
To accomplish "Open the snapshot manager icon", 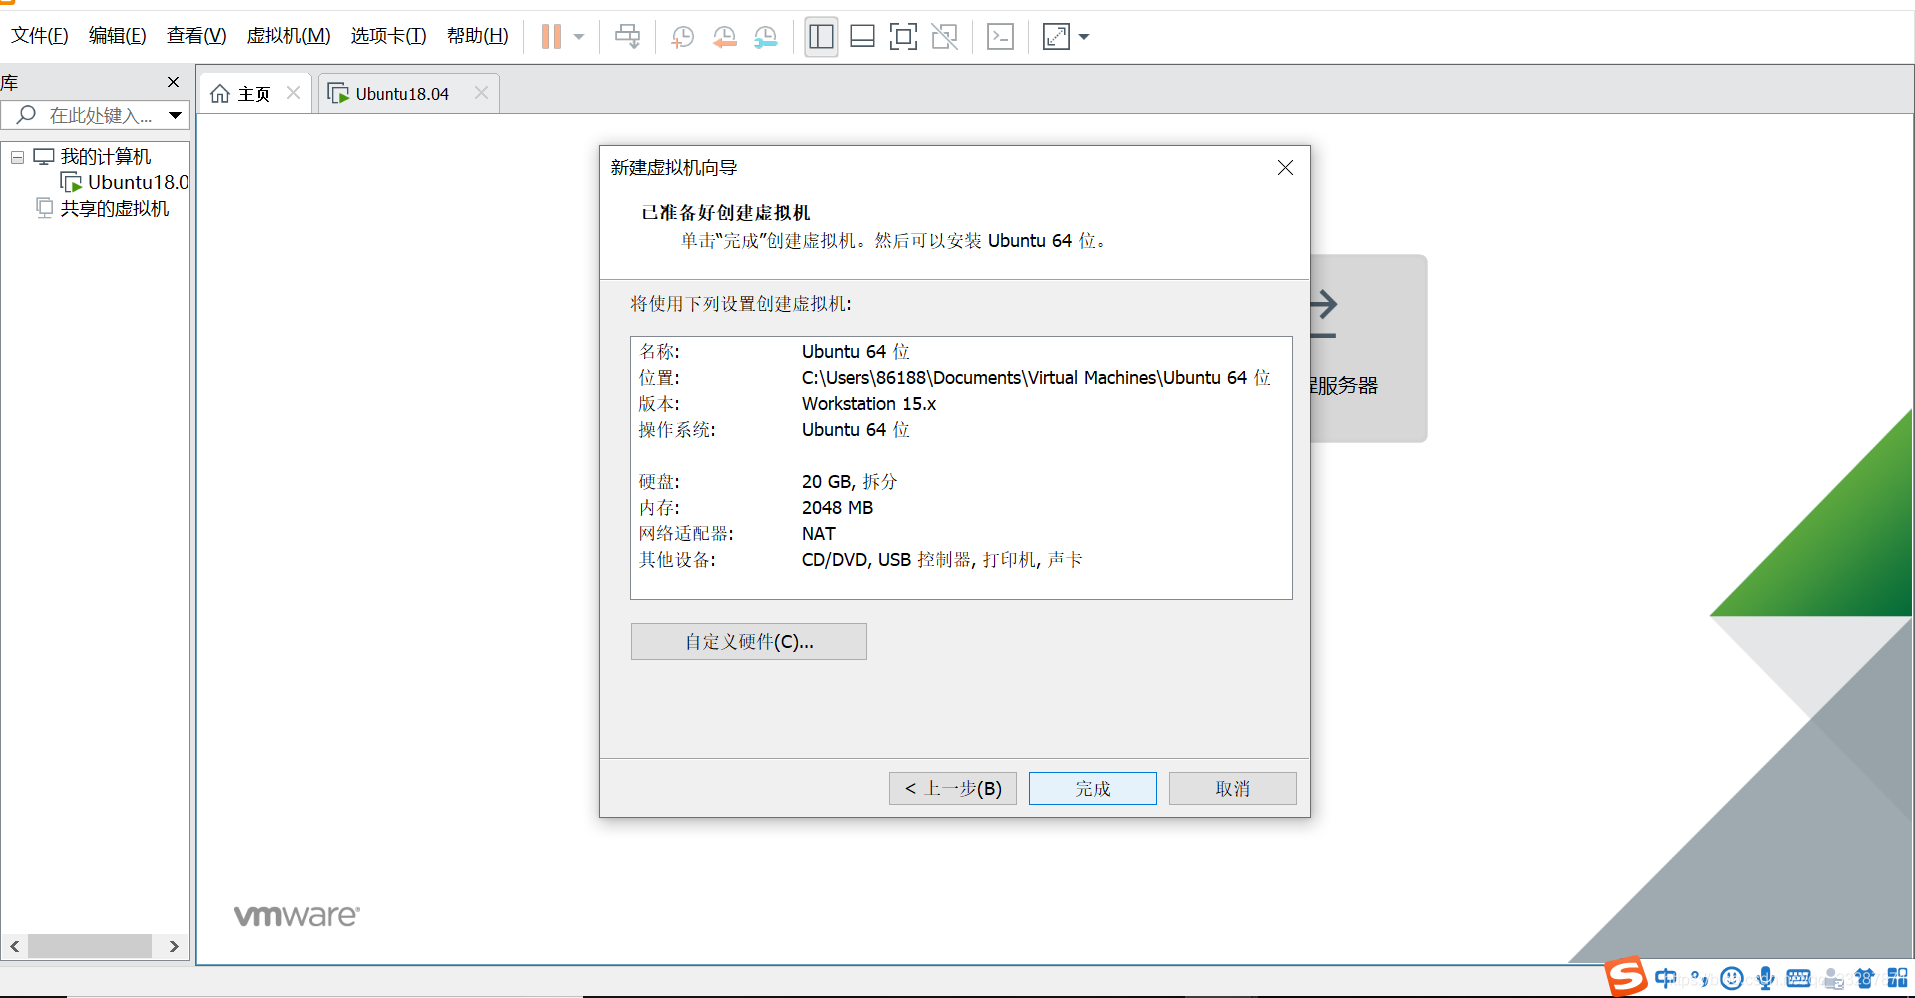I will coord(765,37).
